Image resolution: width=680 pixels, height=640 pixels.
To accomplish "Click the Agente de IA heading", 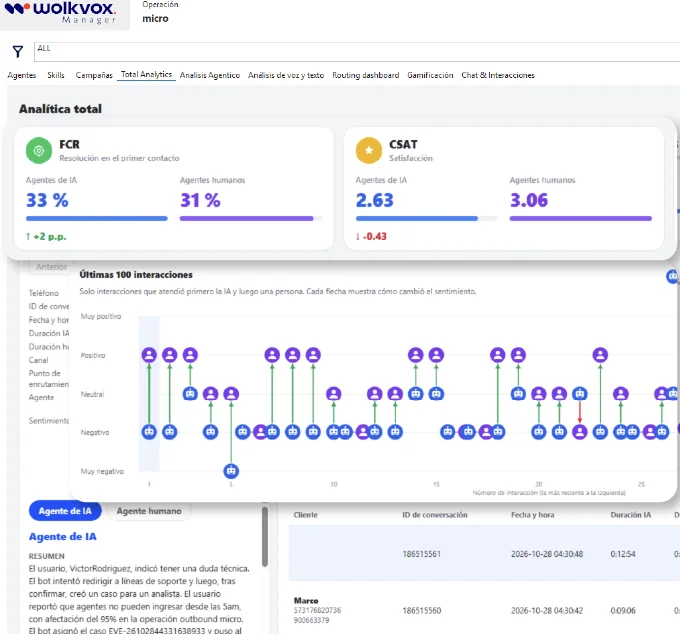I will coord(62,536).
